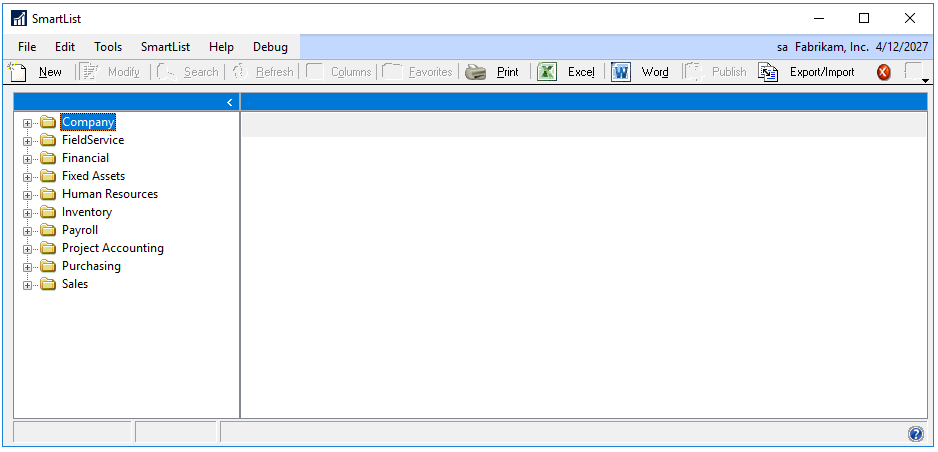
Task: Click the Word button label
Action: click(x=655, y=72)
